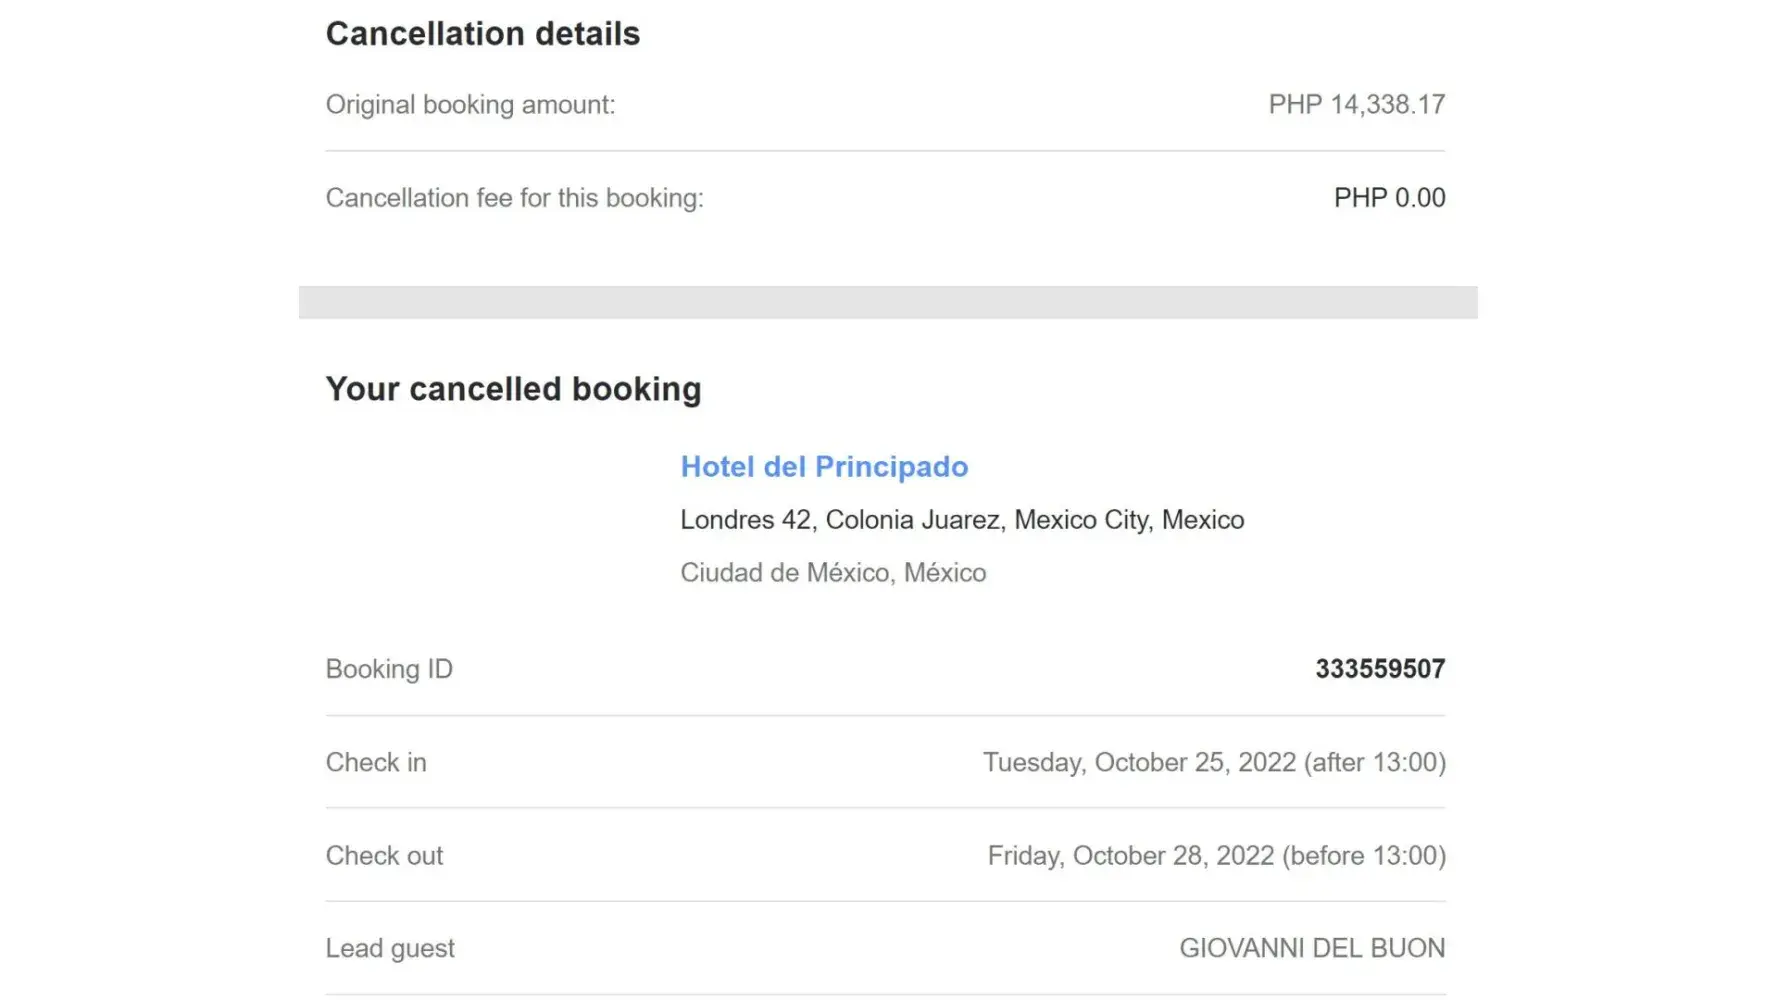1778x1000 pixels.
Task: Click the Londres 42, Colonia Juarez address
Action: (961, 520)
